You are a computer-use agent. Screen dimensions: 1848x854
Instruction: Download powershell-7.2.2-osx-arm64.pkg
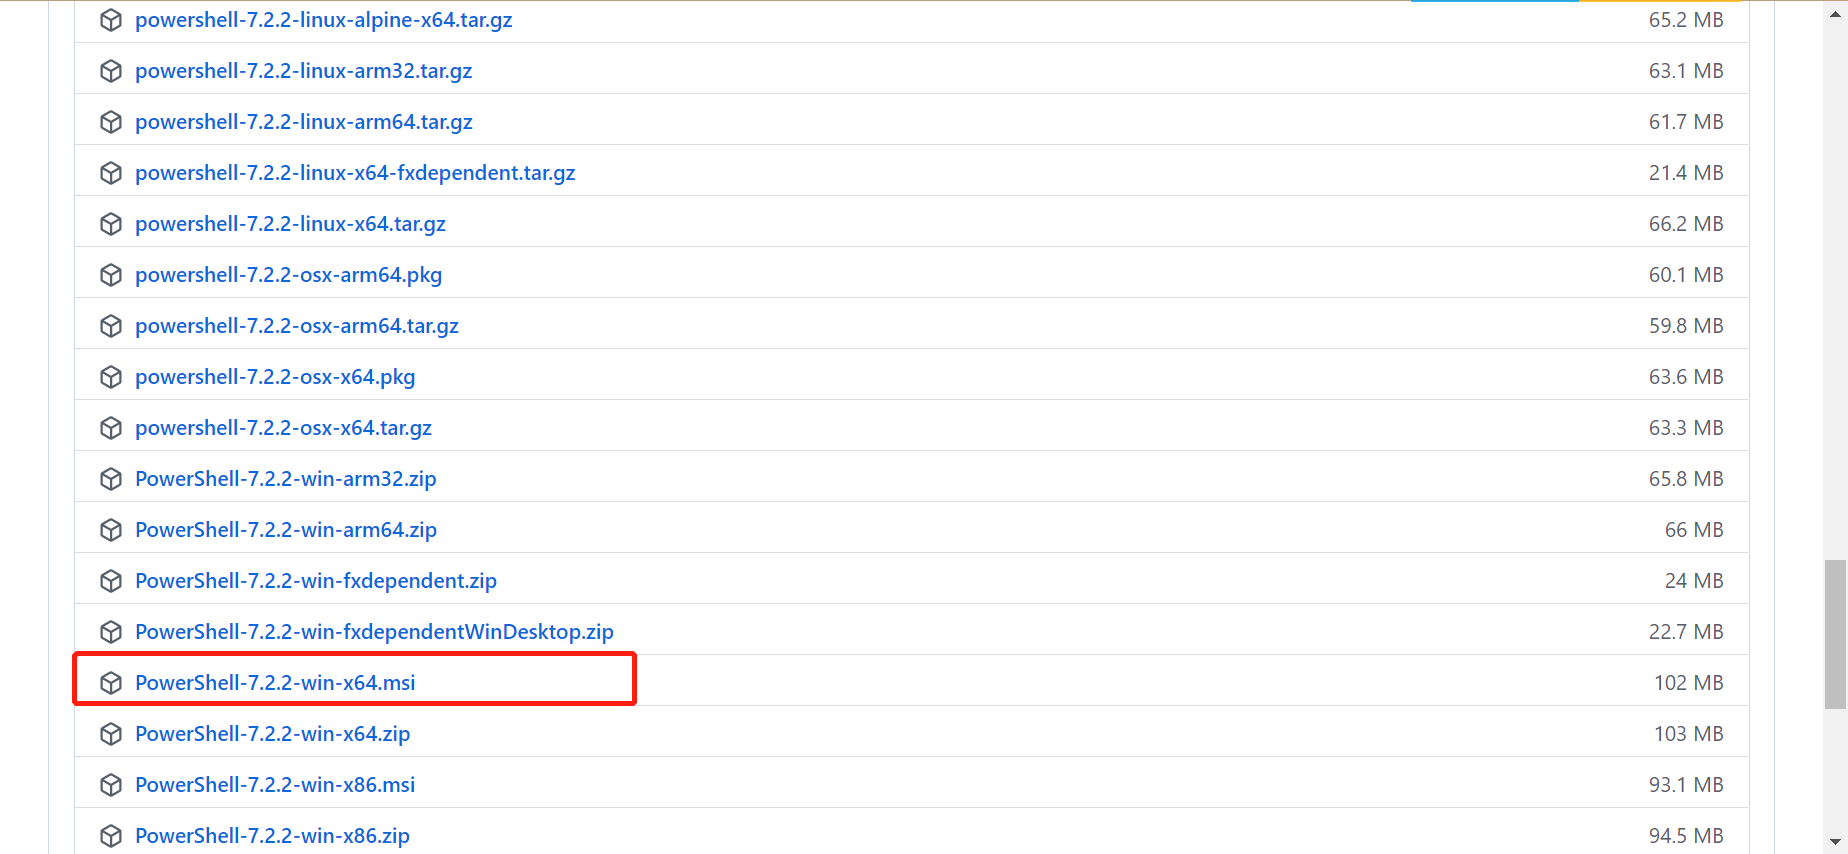(289, 275)
